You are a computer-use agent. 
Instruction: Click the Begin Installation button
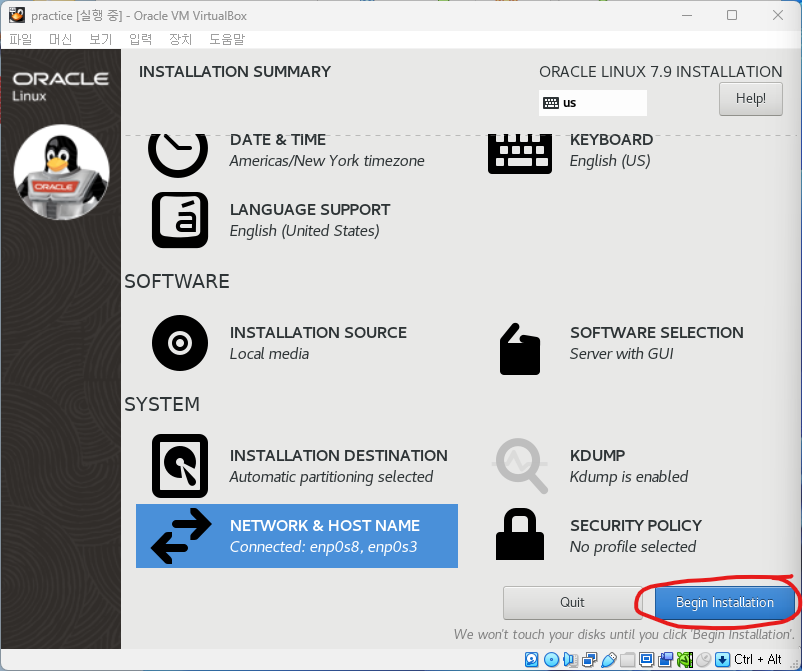click(x=725, y=602)
